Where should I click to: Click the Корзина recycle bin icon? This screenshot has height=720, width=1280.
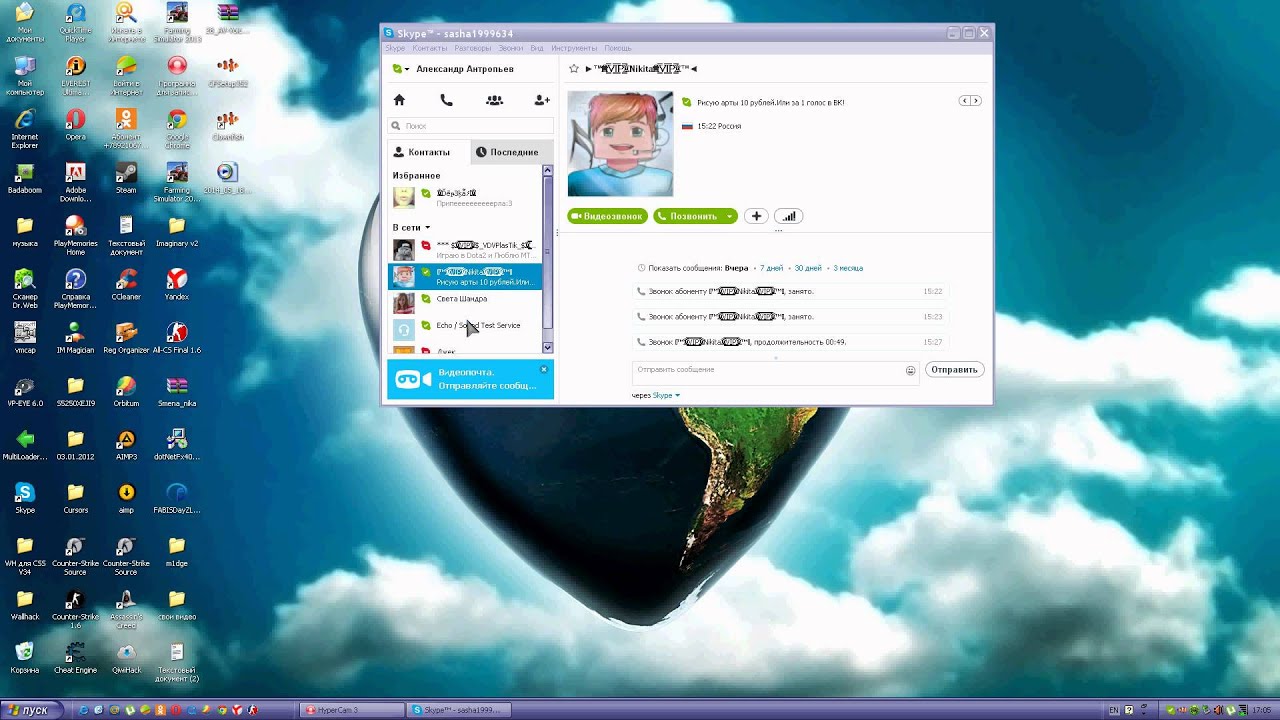coord(25,657)
